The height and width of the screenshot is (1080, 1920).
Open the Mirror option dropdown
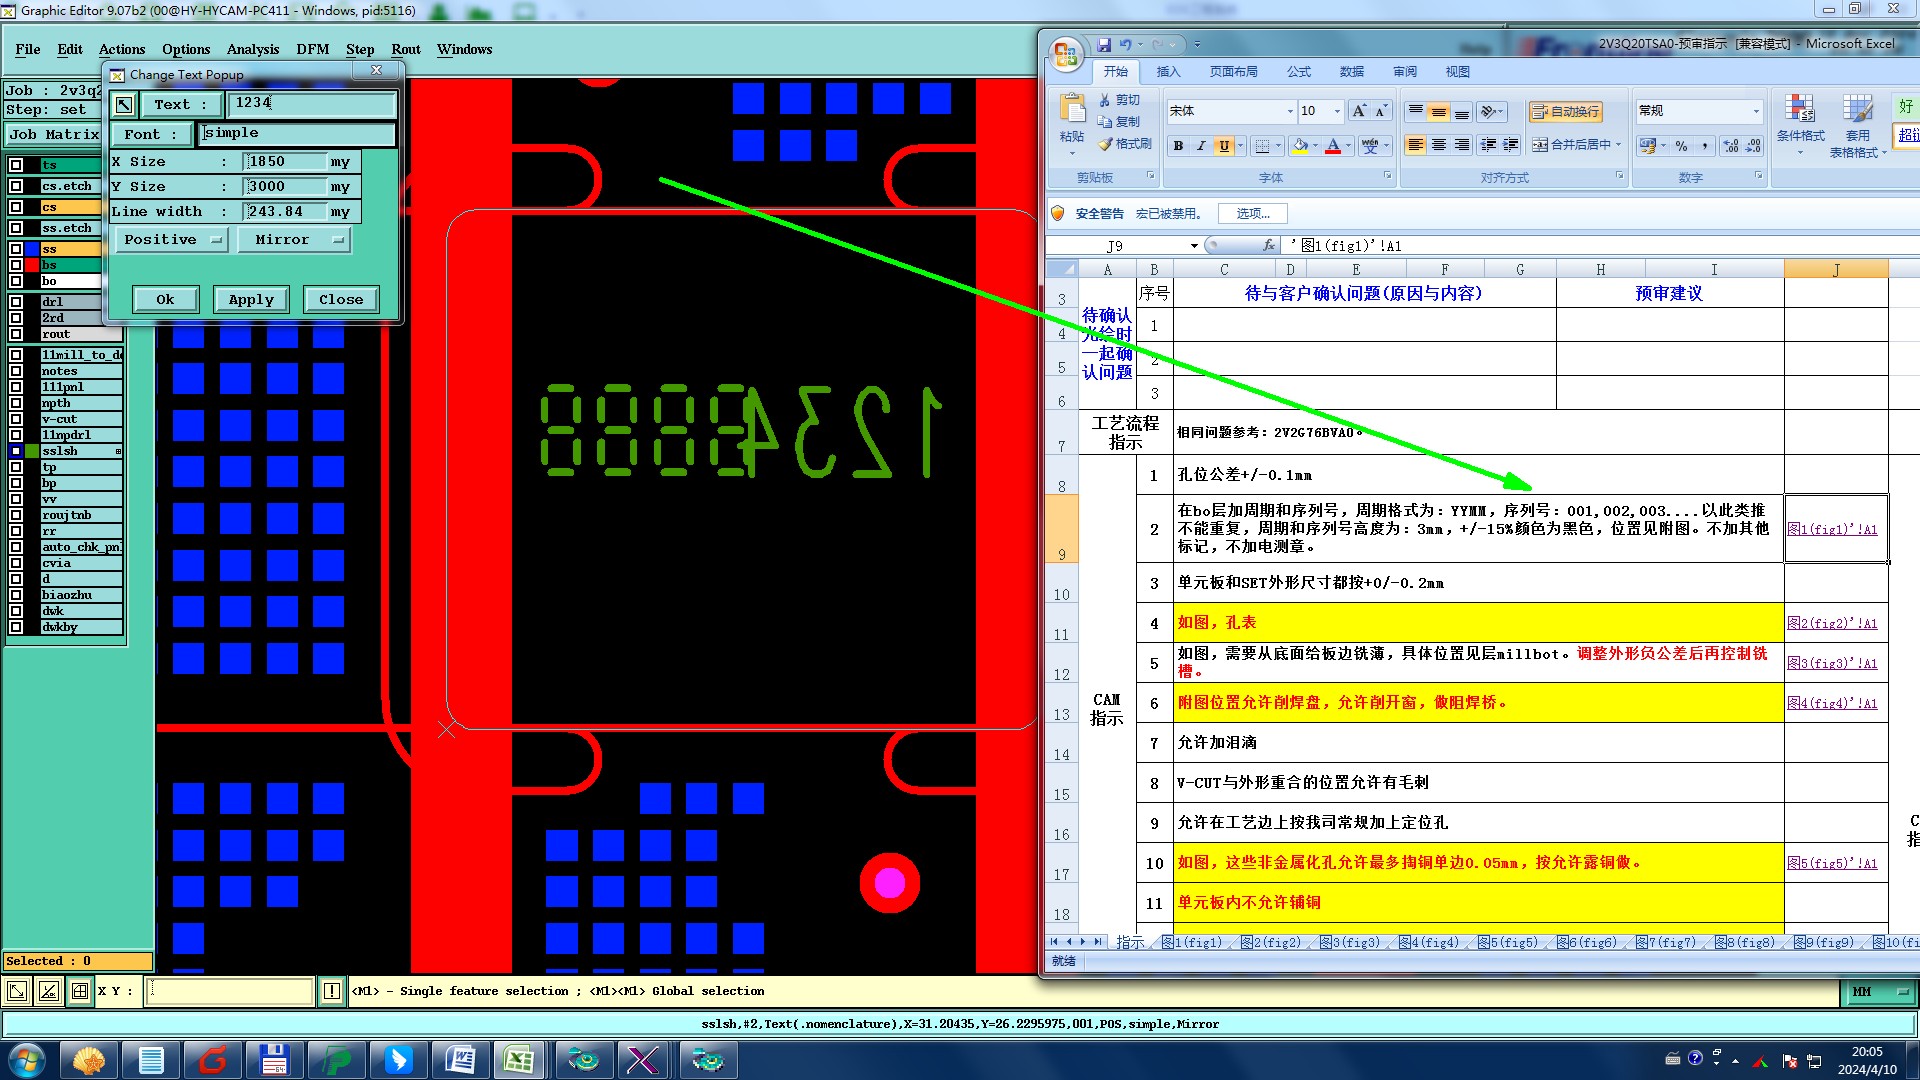[294, 240]
